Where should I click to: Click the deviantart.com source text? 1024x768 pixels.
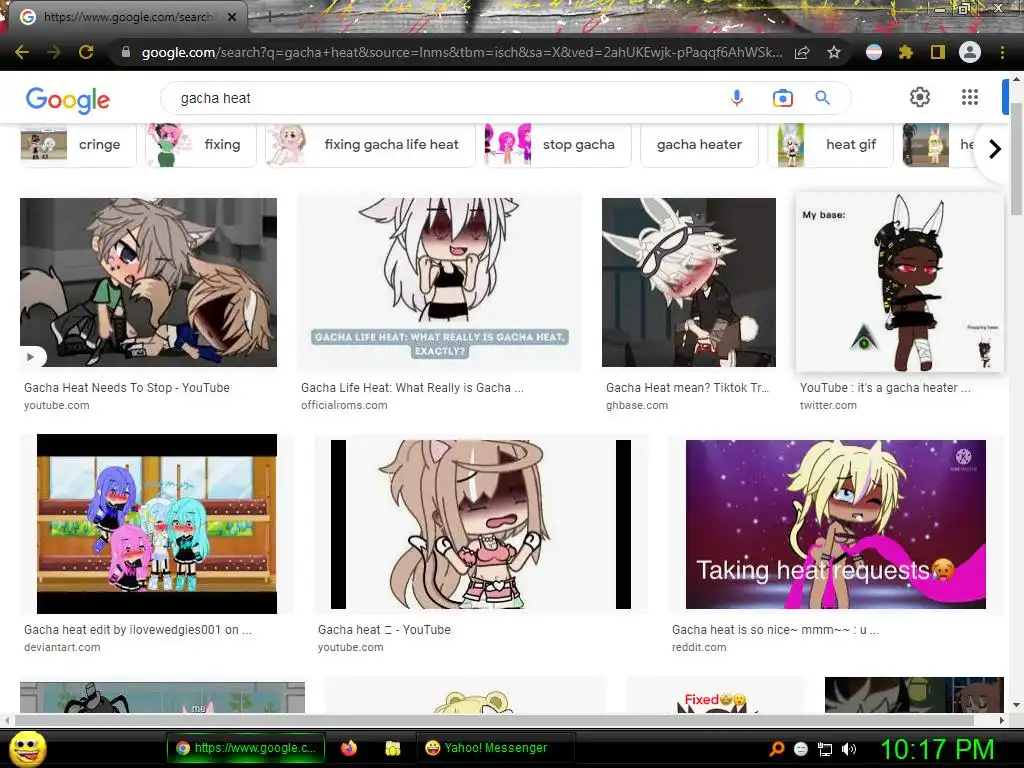point(62,647)
